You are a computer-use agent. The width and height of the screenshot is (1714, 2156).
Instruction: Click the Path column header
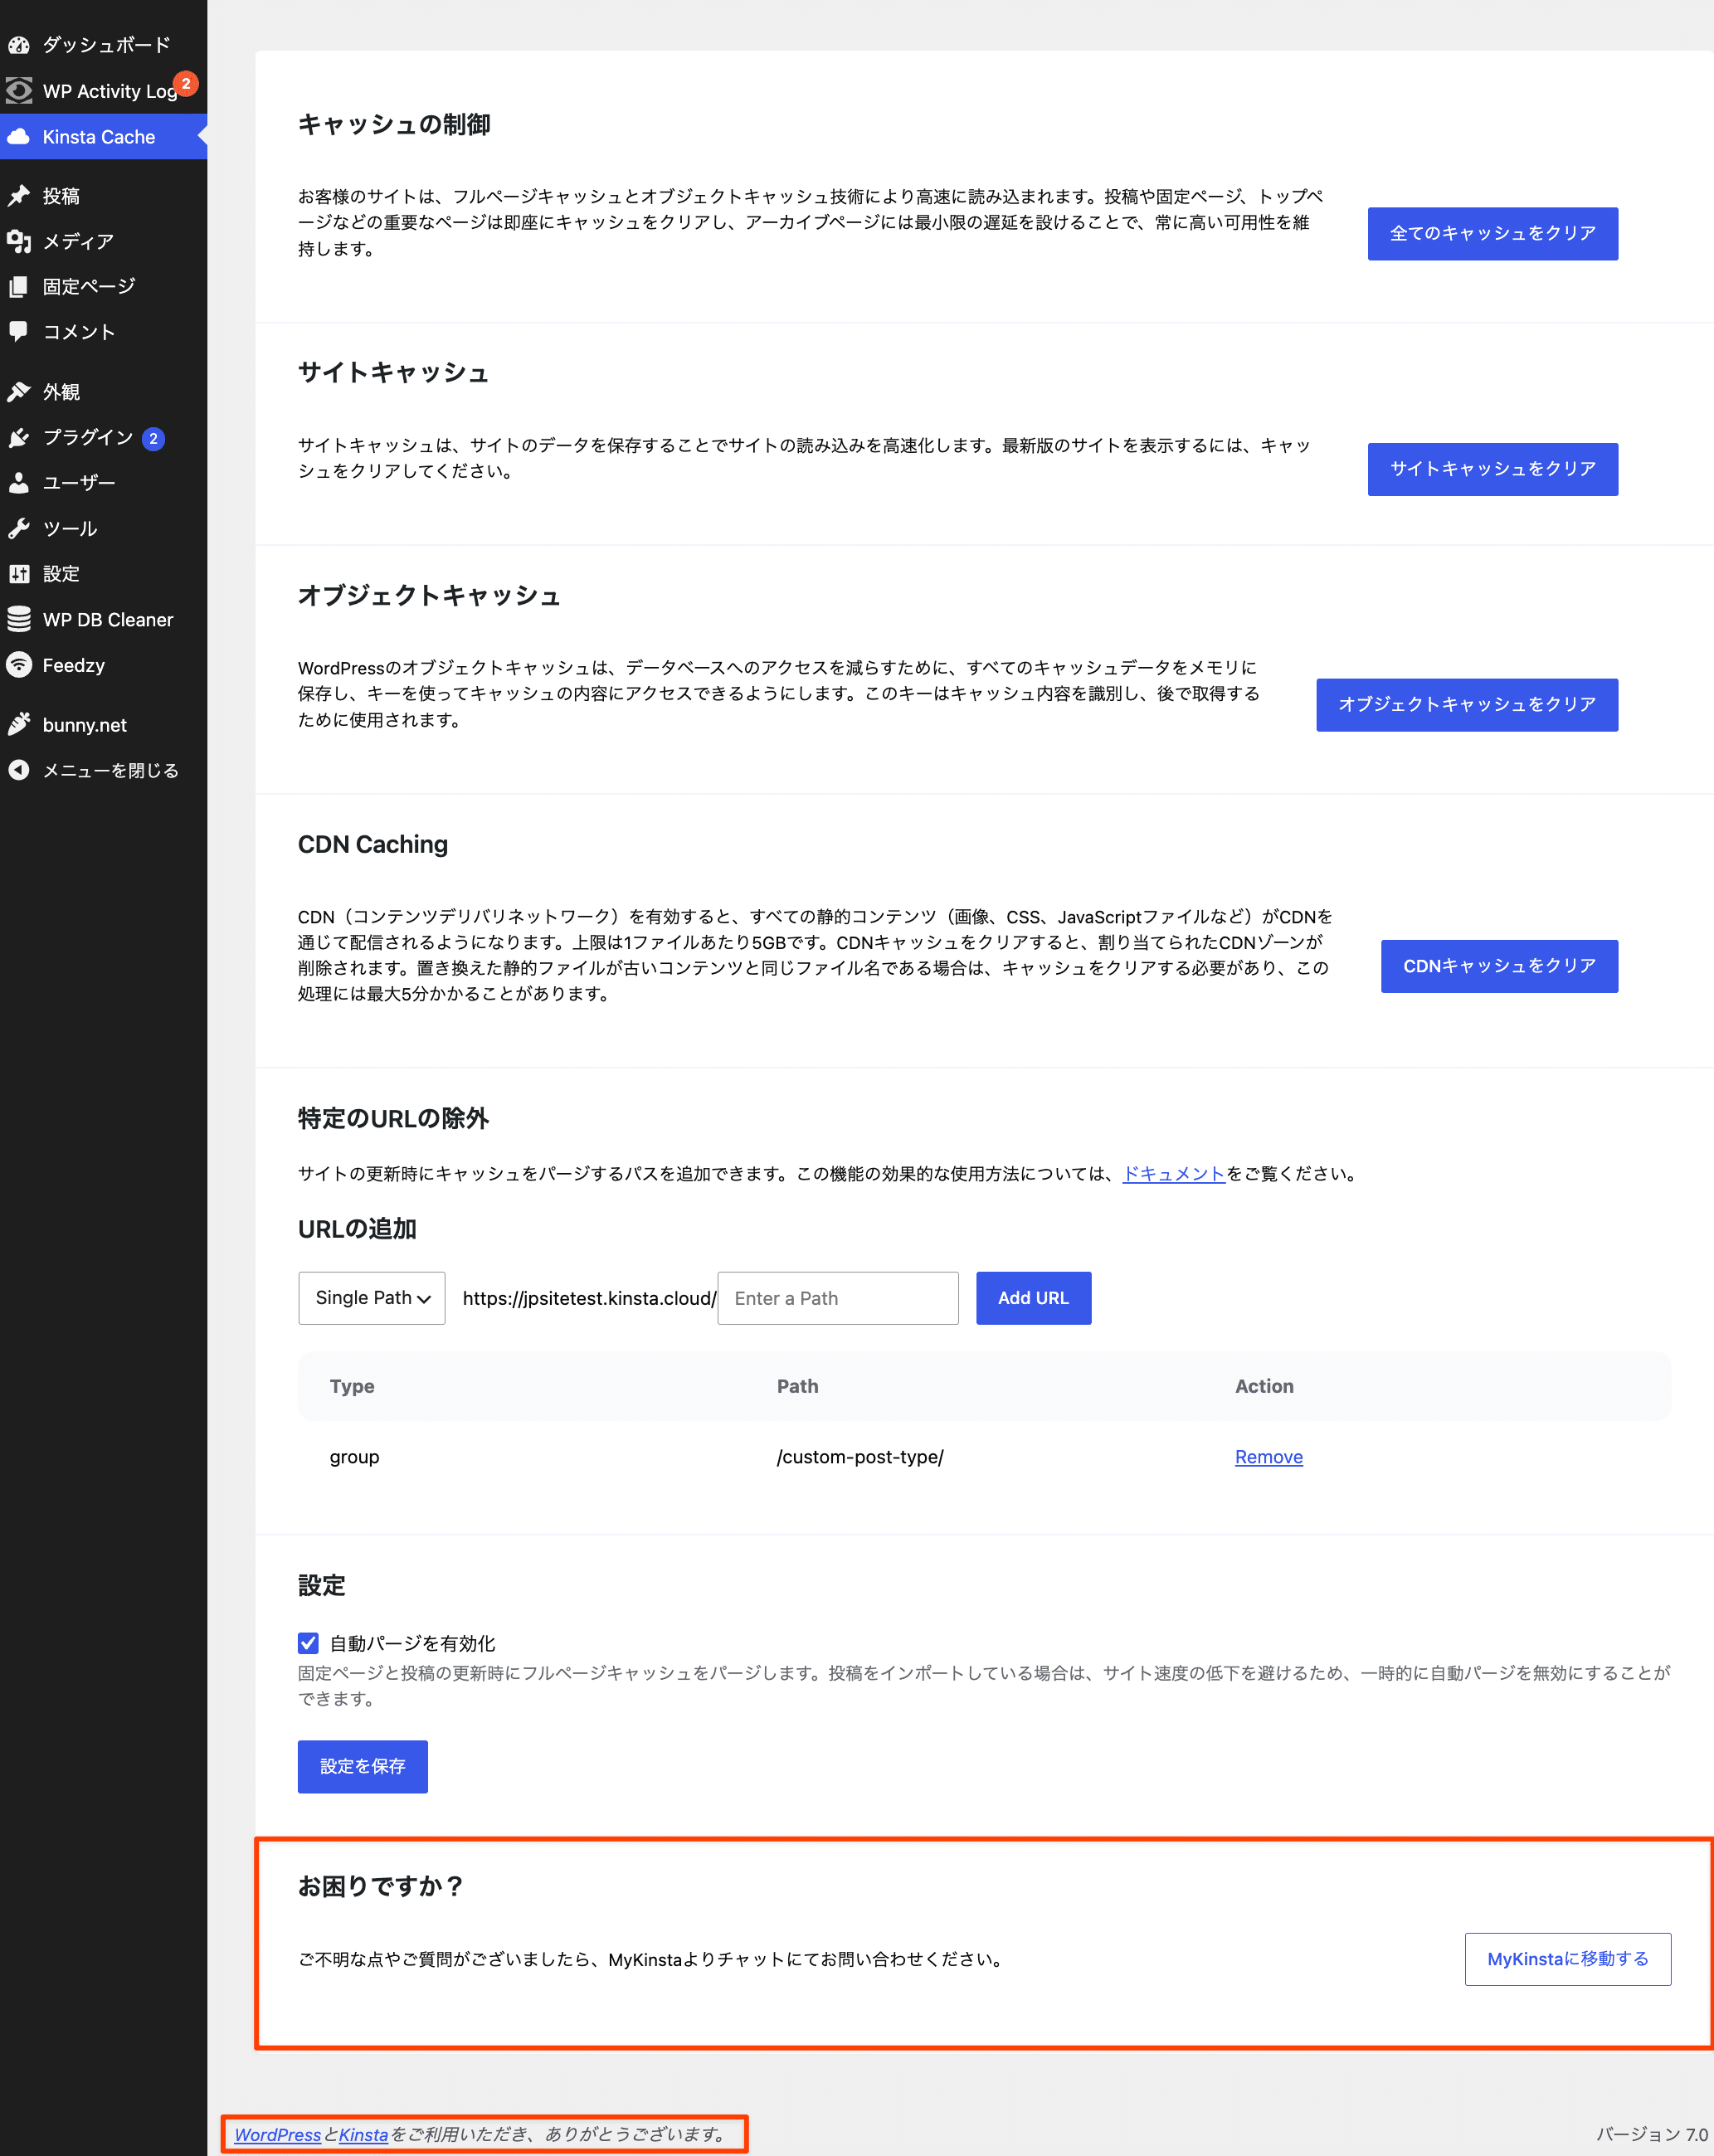click(798, 1386)
